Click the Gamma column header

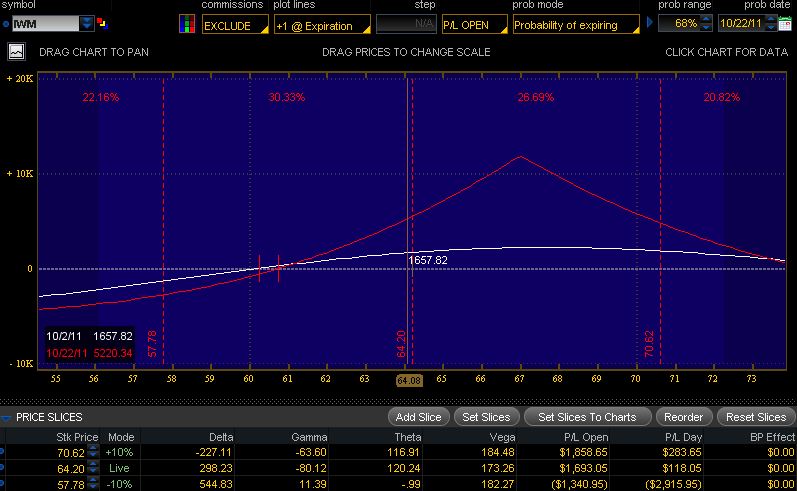[x=309, y=437]
